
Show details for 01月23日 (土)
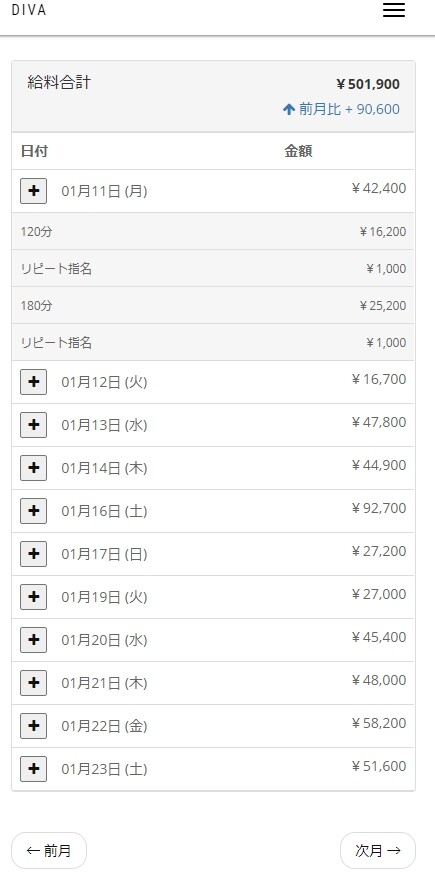click(34, 770)
